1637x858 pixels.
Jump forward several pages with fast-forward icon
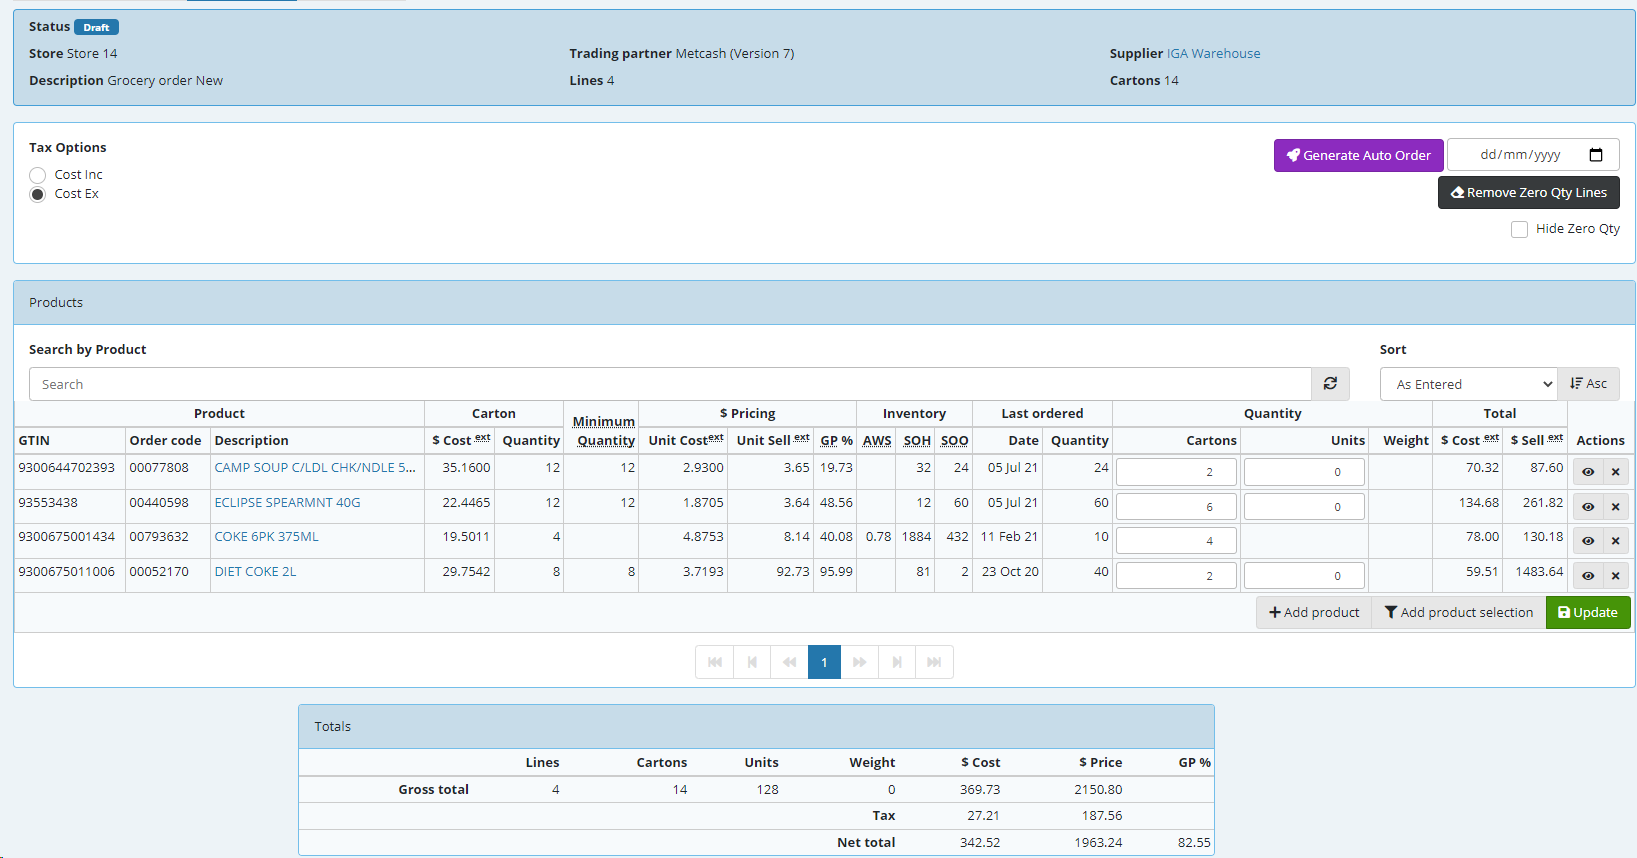[x=859, y=662]
